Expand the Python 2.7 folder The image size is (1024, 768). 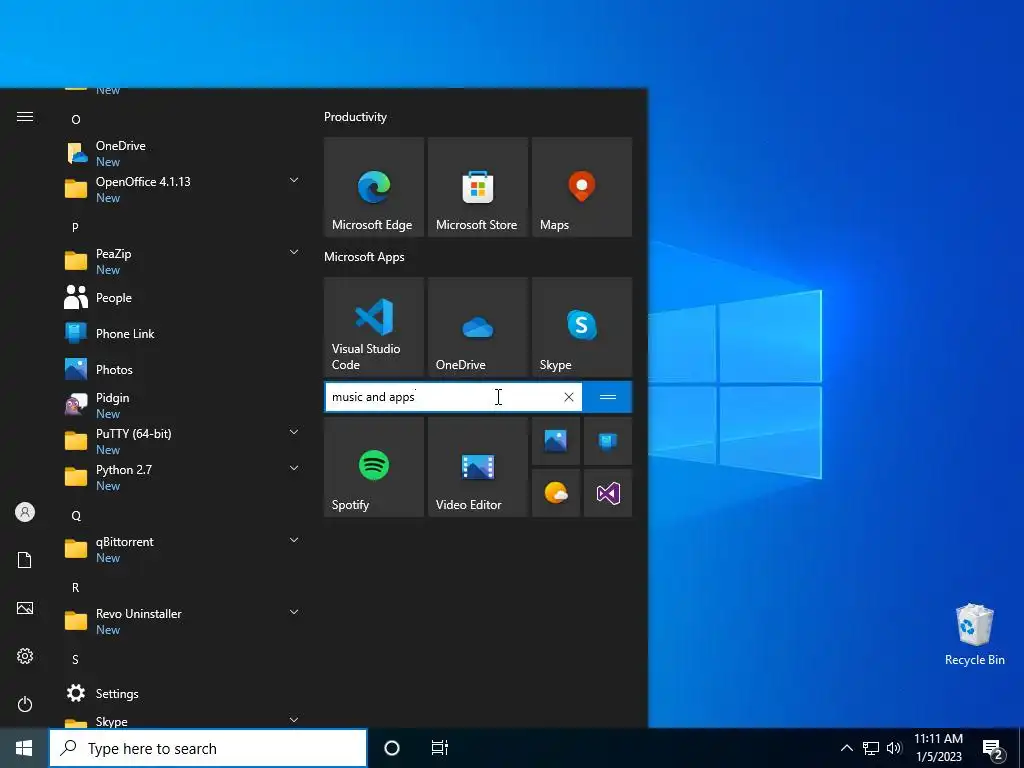pos(294,468)
